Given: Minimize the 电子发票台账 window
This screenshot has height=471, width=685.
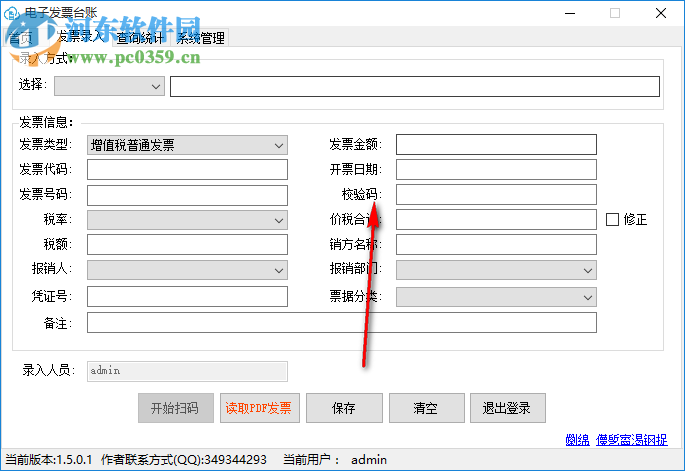Looking at the screenshot, I should click(570, 13).
